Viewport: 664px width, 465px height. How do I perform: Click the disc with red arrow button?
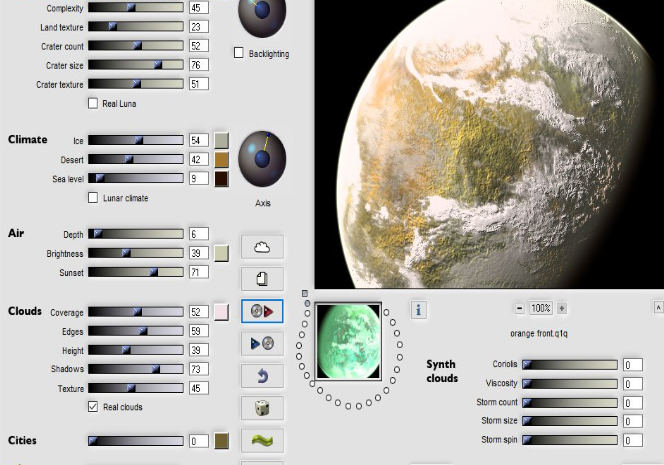[x=262, y=311]
